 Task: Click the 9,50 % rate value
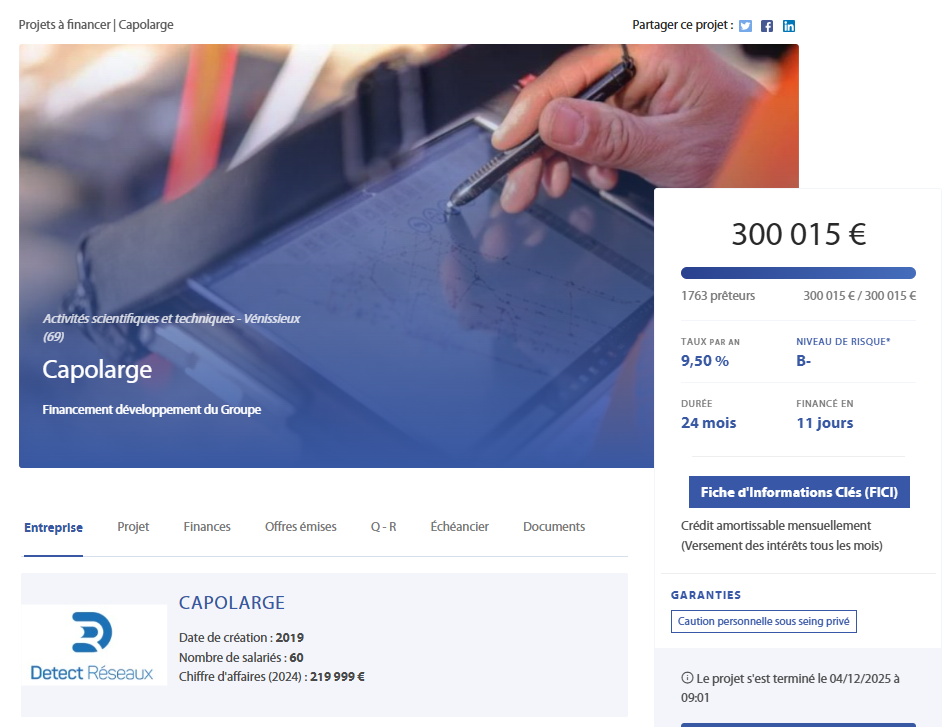coord(705,361)
